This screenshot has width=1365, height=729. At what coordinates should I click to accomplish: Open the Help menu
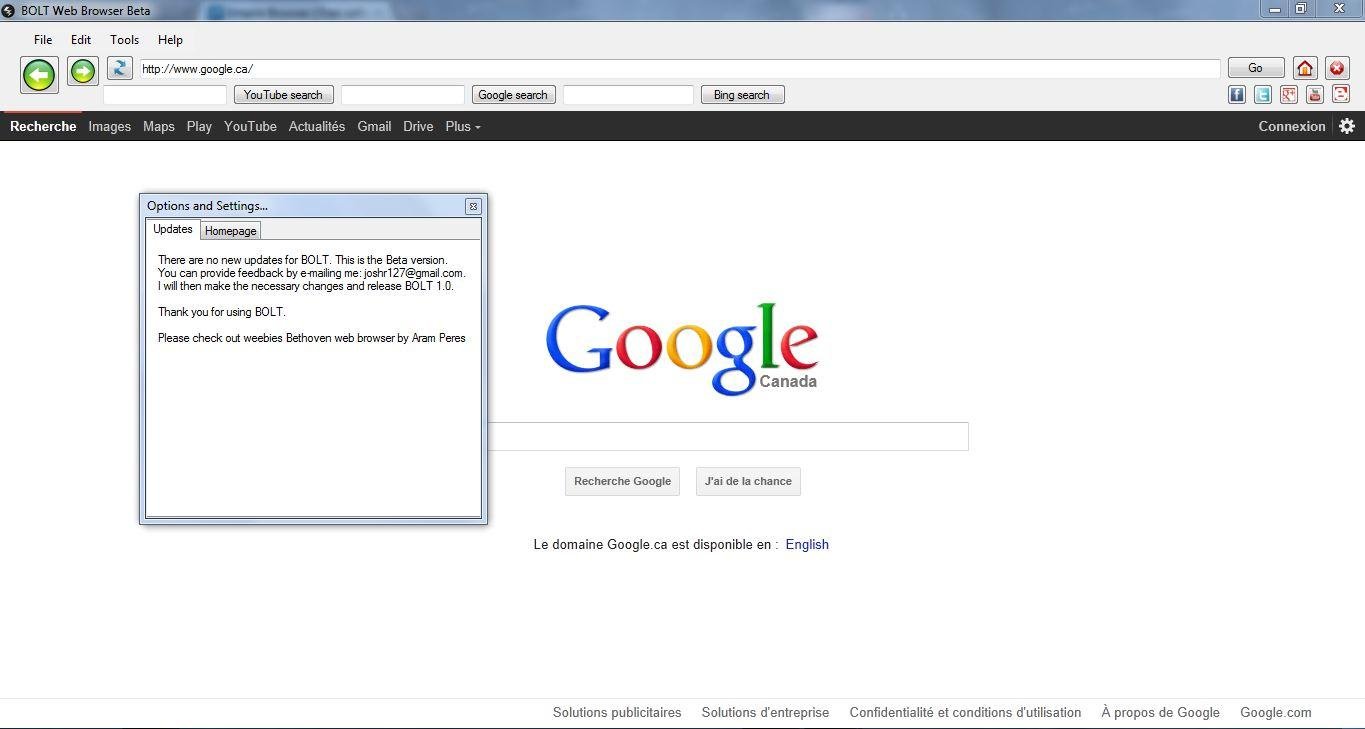click(170, 40)
